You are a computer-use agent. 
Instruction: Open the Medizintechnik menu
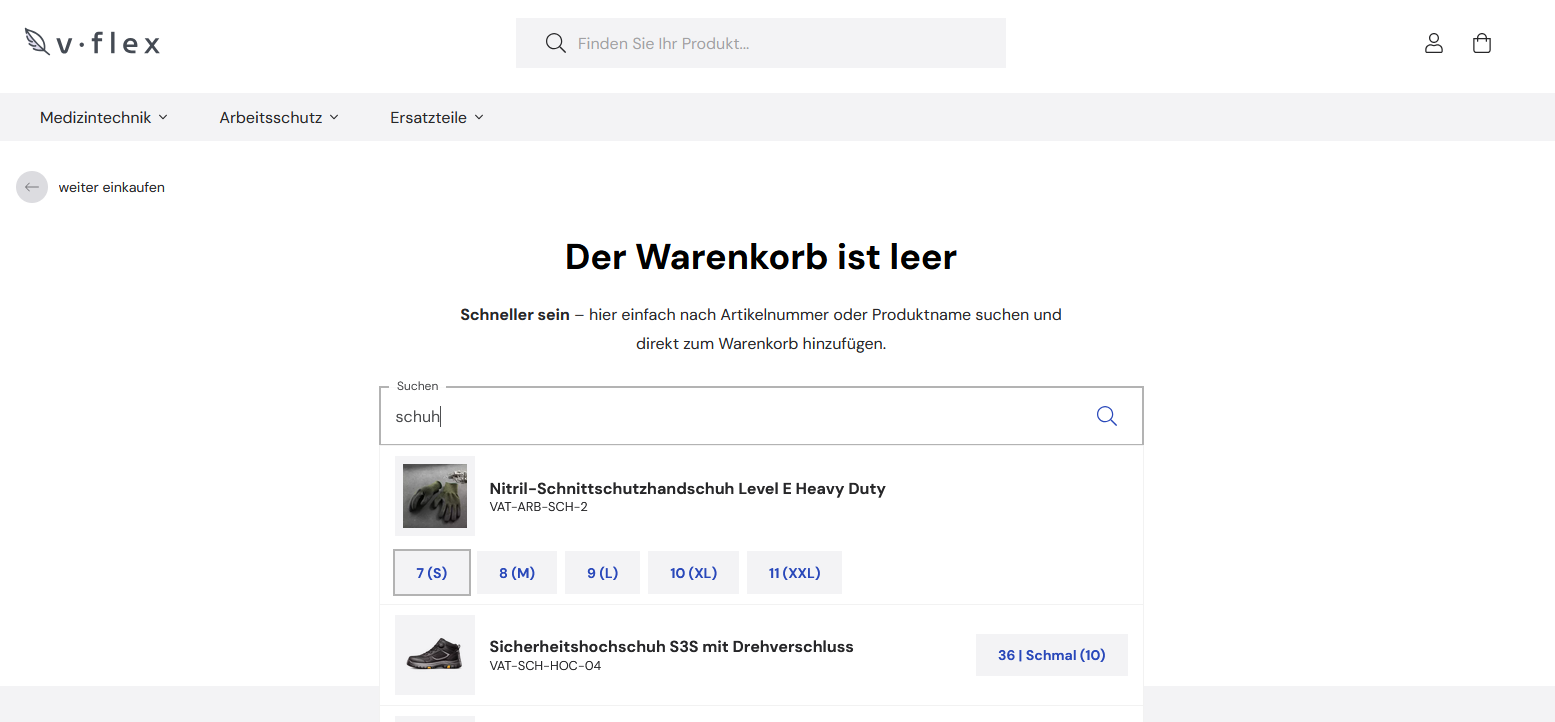click(x=104, y=117)
